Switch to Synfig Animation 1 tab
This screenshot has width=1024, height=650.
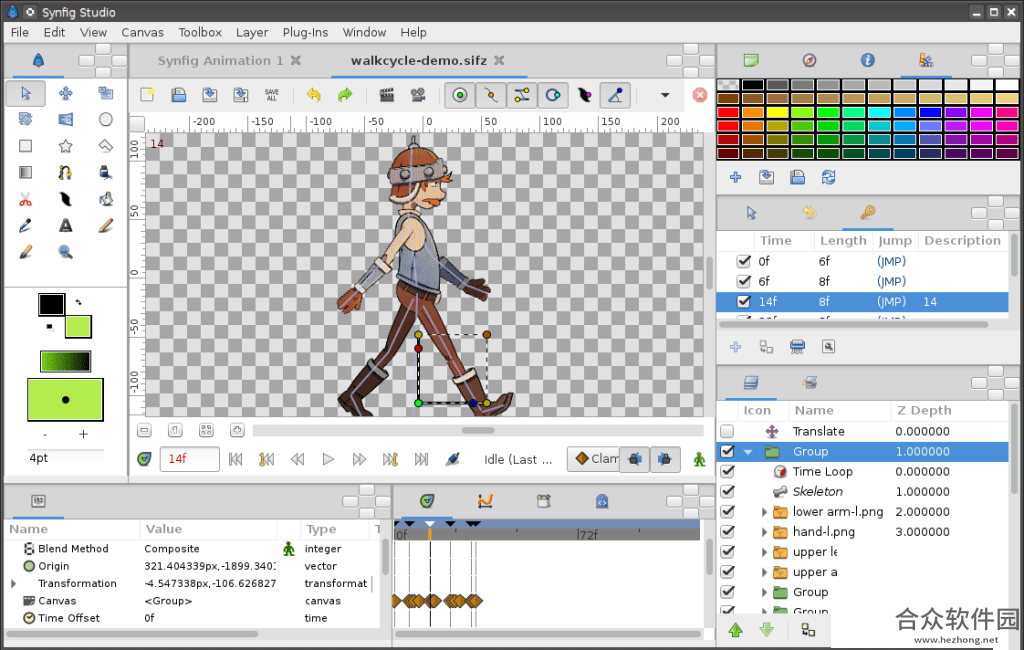coord(220,61)
